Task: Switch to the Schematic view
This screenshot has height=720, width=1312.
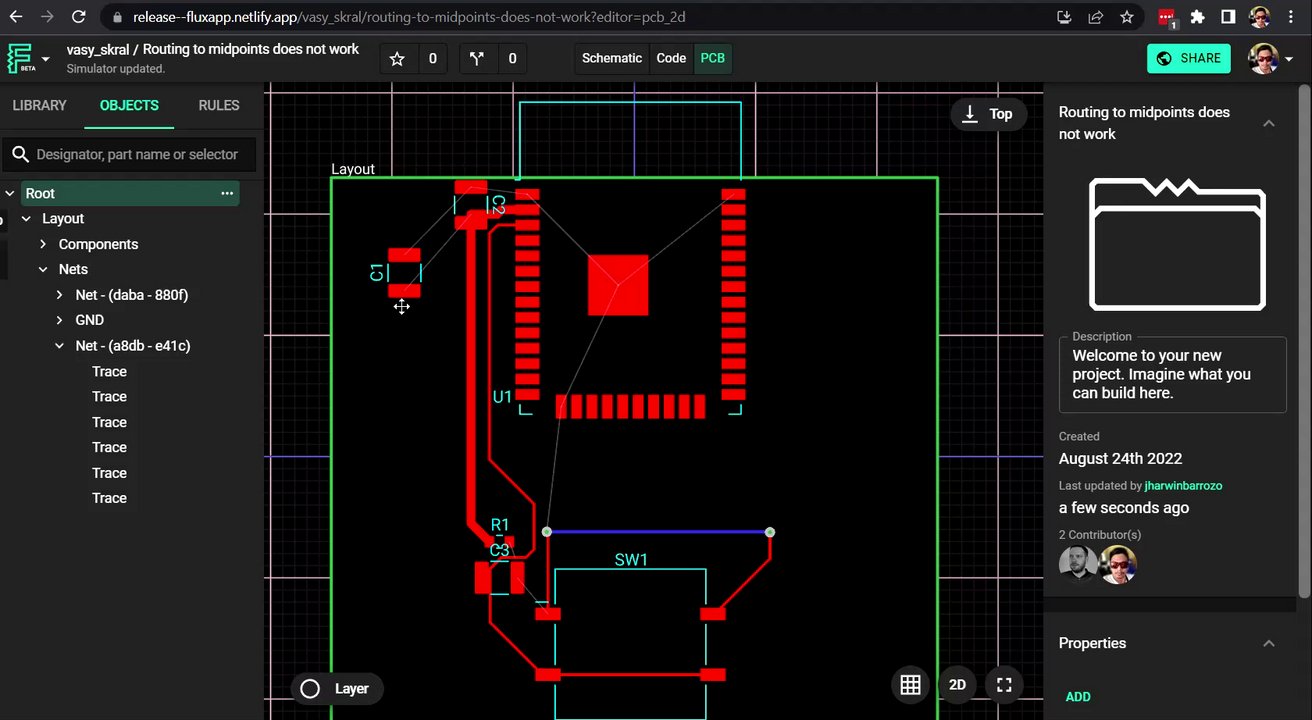Action: coord(611,58)
